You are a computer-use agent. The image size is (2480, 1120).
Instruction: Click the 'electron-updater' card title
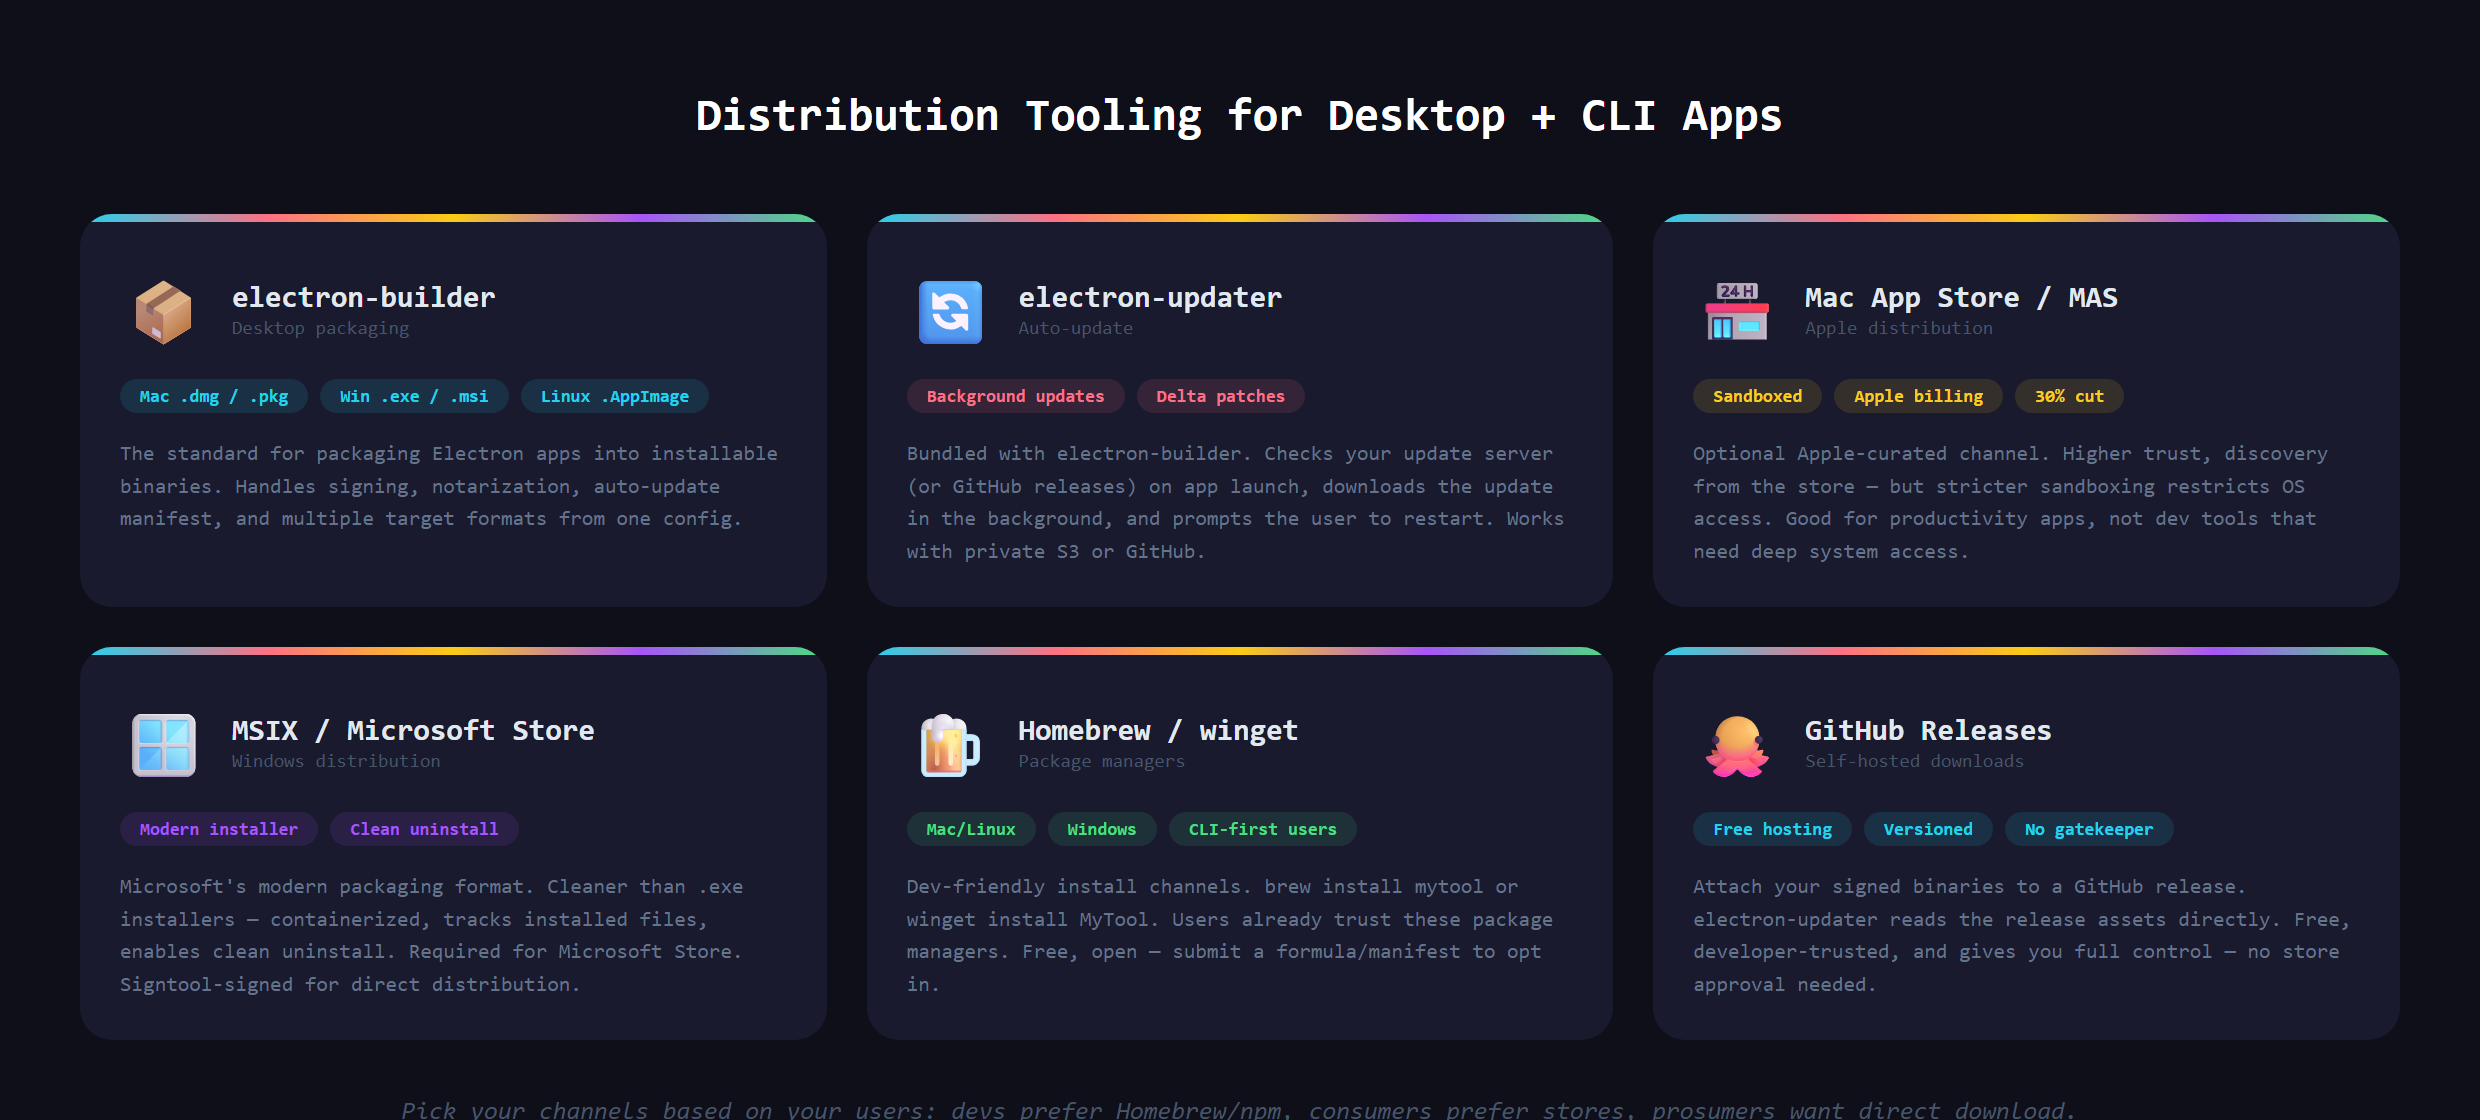1150,297
